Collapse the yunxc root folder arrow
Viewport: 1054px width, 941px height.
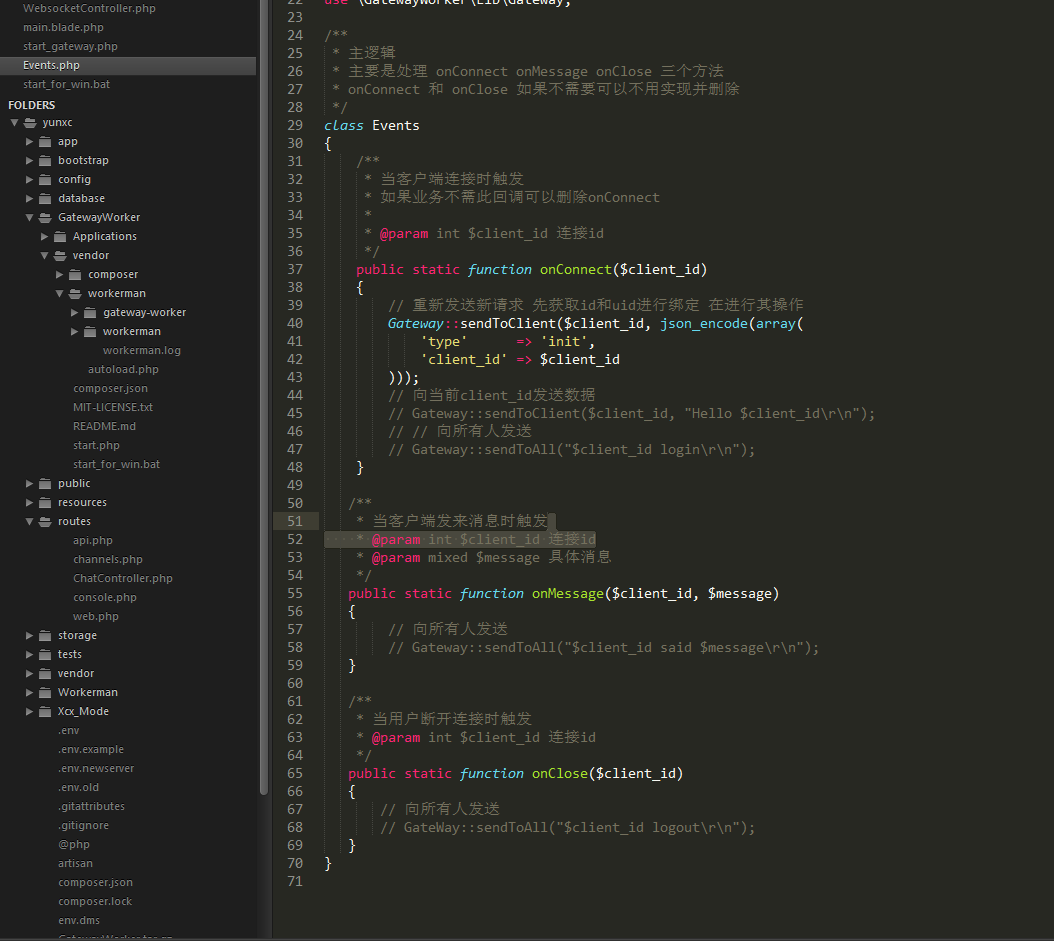click(x=14, y=123)
